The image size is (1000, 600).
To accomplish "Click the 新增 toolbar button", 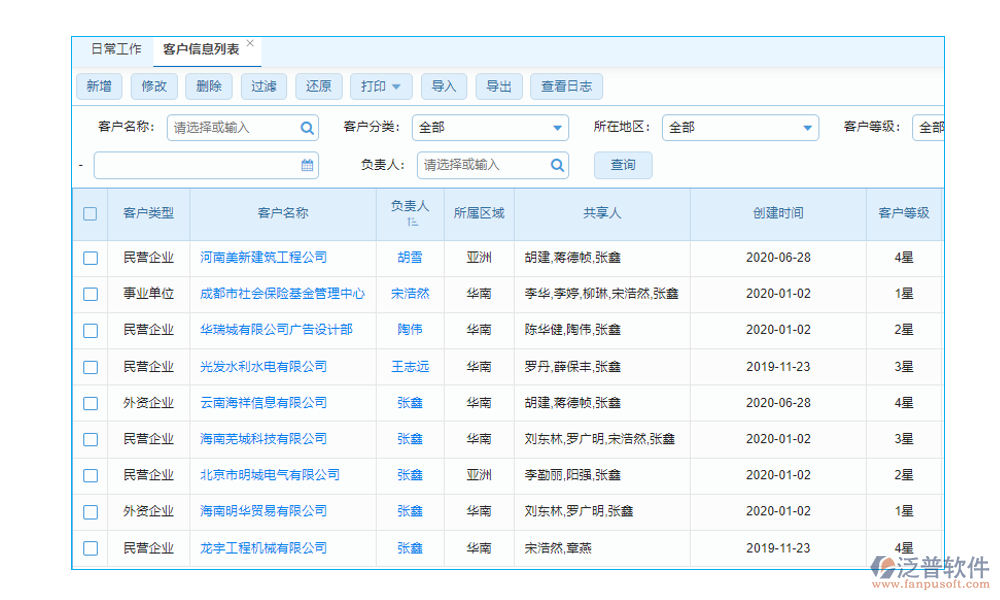I will pos(99,86).
